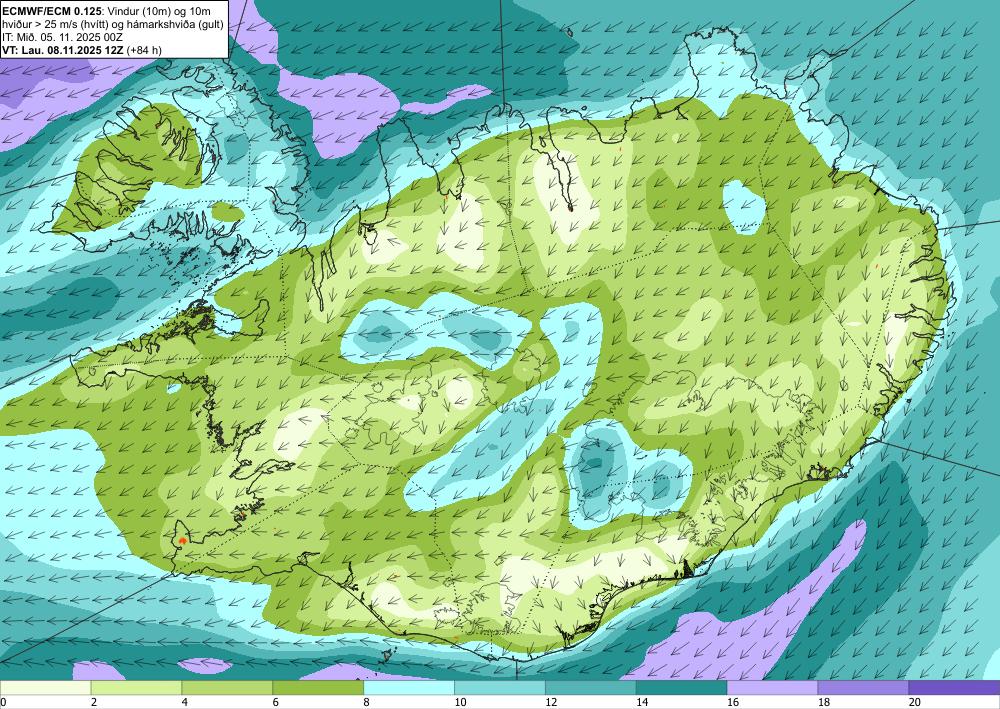Click the olive green 6–8 m/s legend swatch
The height and width of the screenshot is (709, 1000).
tap(318, 688)
